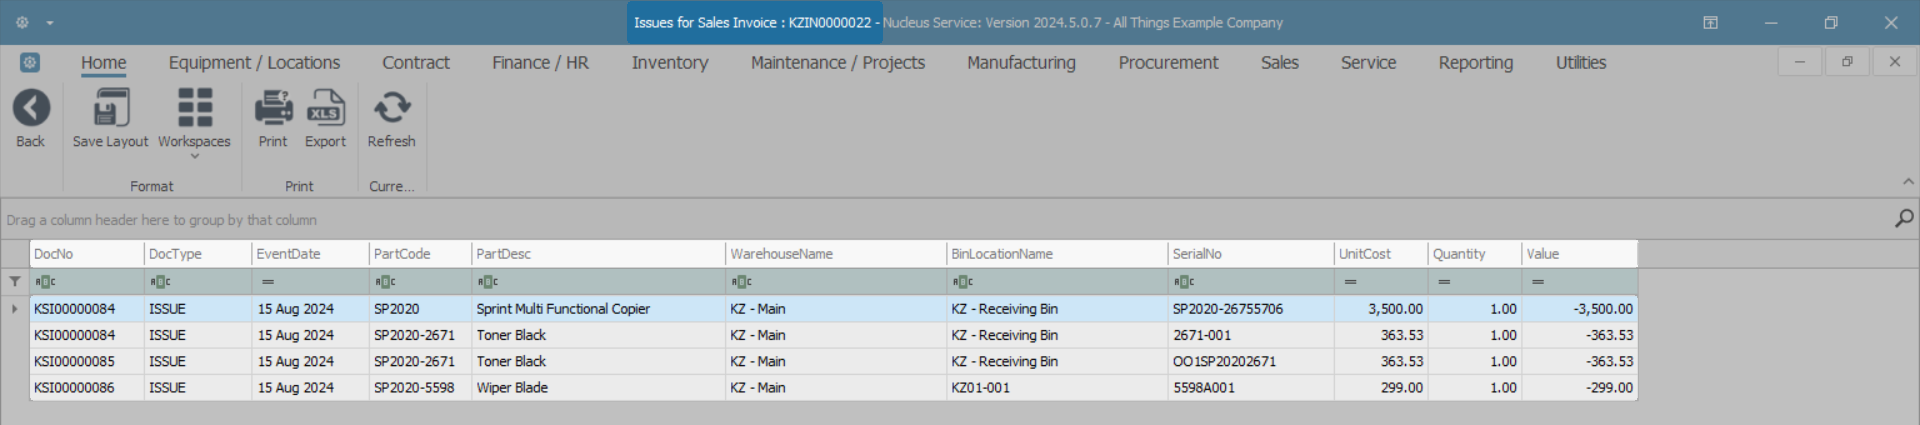The width and height of the screenshot is (1920, 425).
Task: Click the Back arrow icon
Action: pyautogui.click(x=31, y=108)
